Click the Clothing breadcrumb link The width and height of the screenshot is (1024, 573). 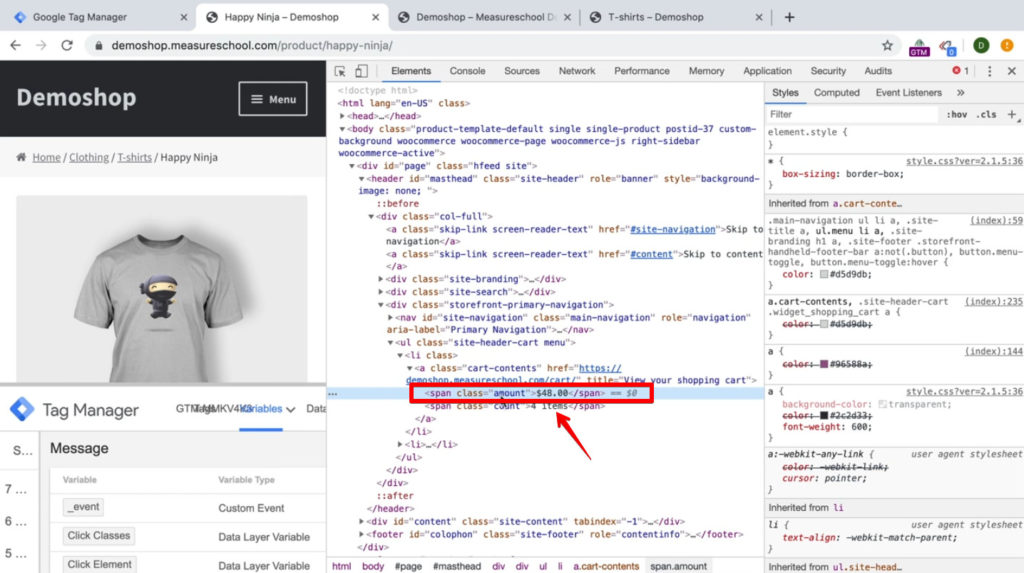click(89, 157)
